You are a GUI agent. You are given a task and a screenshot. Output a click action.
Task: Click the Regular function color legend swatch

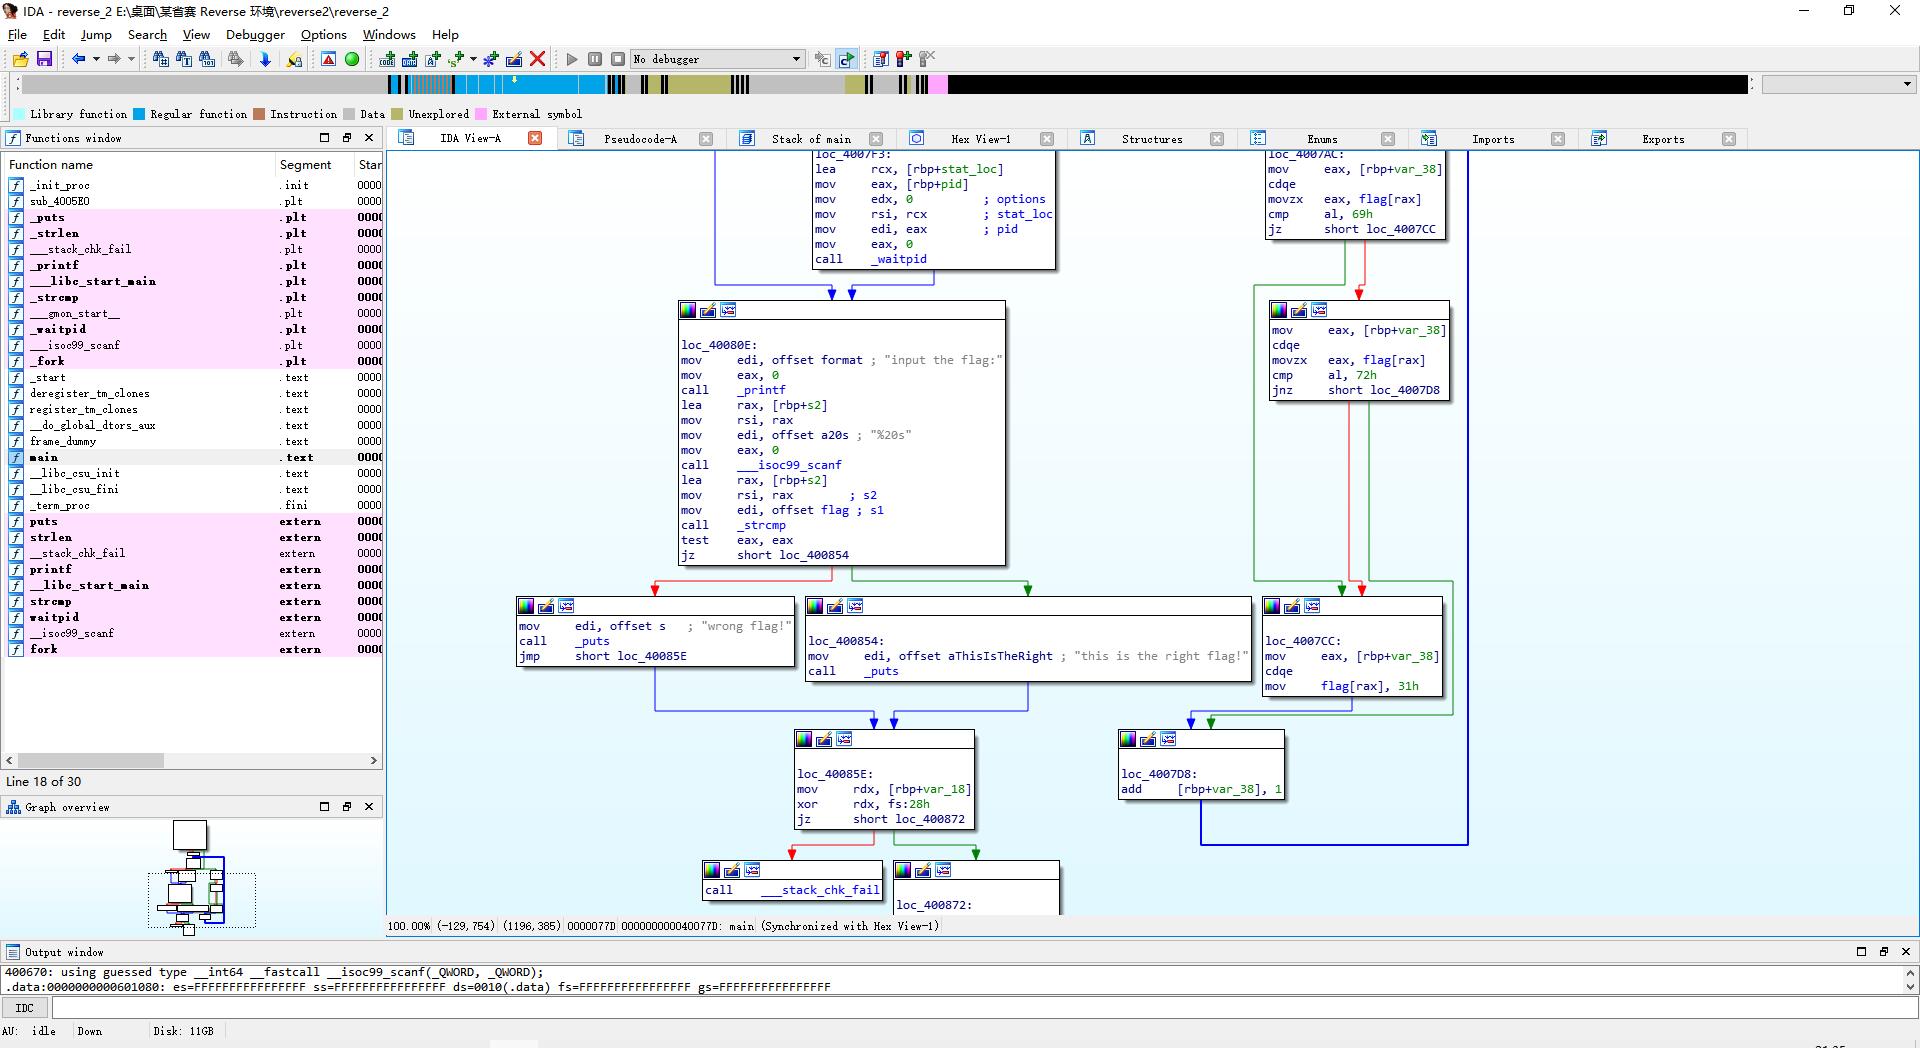click(x=139, y=114)
